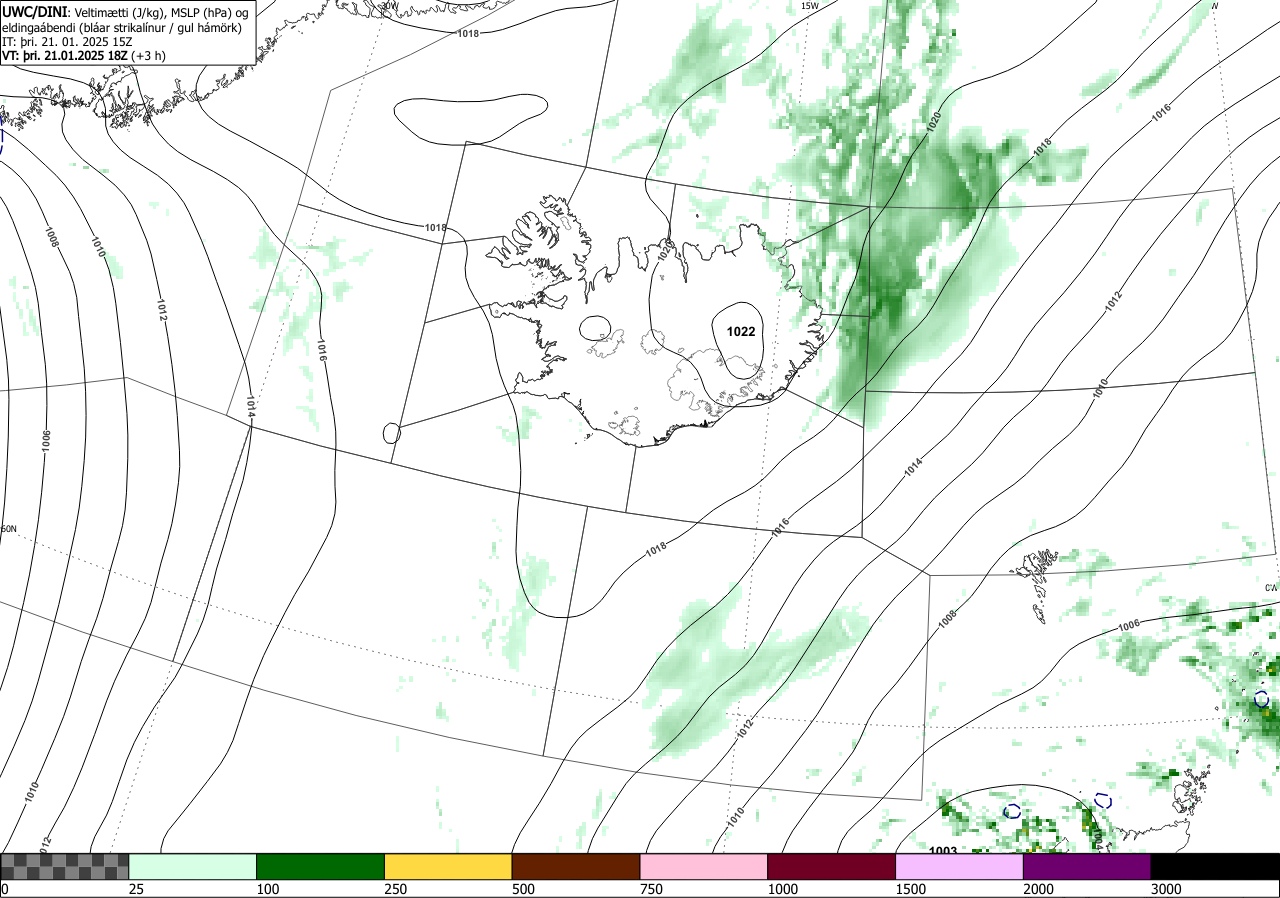Click the dark green 100–250 legend swatch
This screenshot has width=1280, height=898.
coord(321,866)
